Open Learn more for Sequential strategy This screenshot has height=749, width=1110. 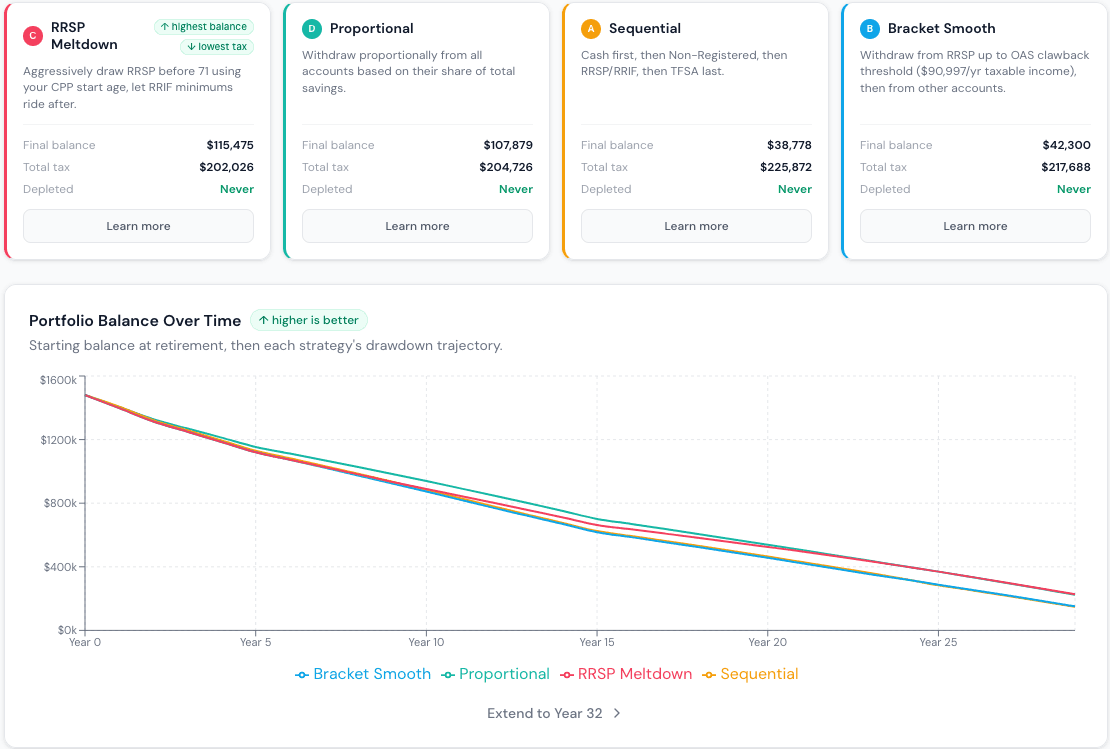696,226
